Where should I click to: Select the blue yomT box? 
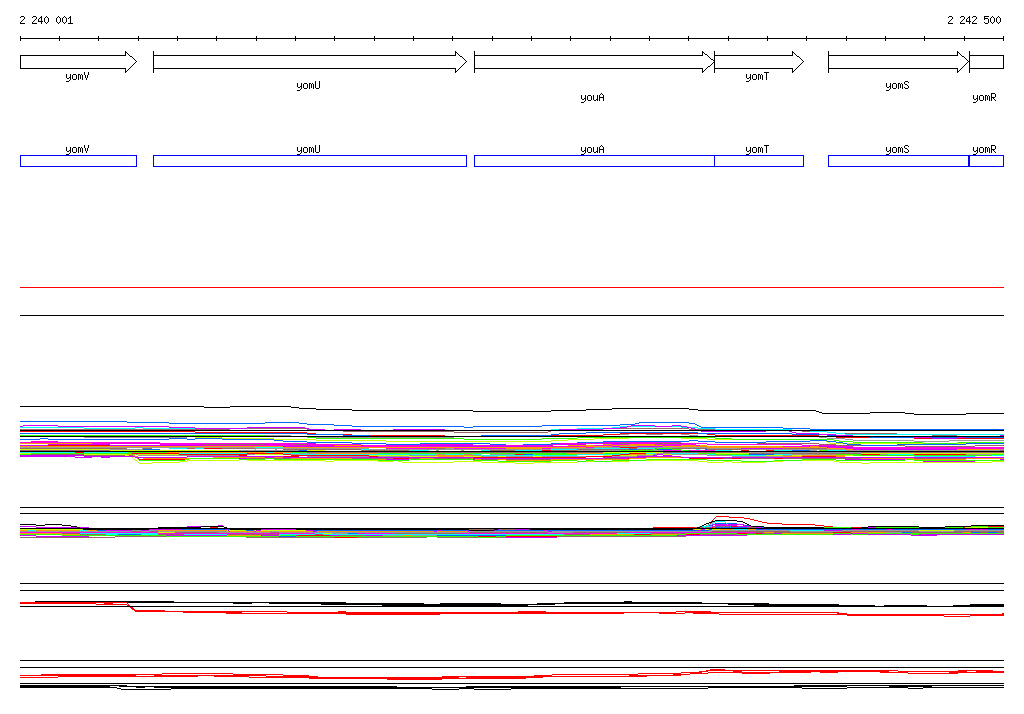click(x=759, y=161)
